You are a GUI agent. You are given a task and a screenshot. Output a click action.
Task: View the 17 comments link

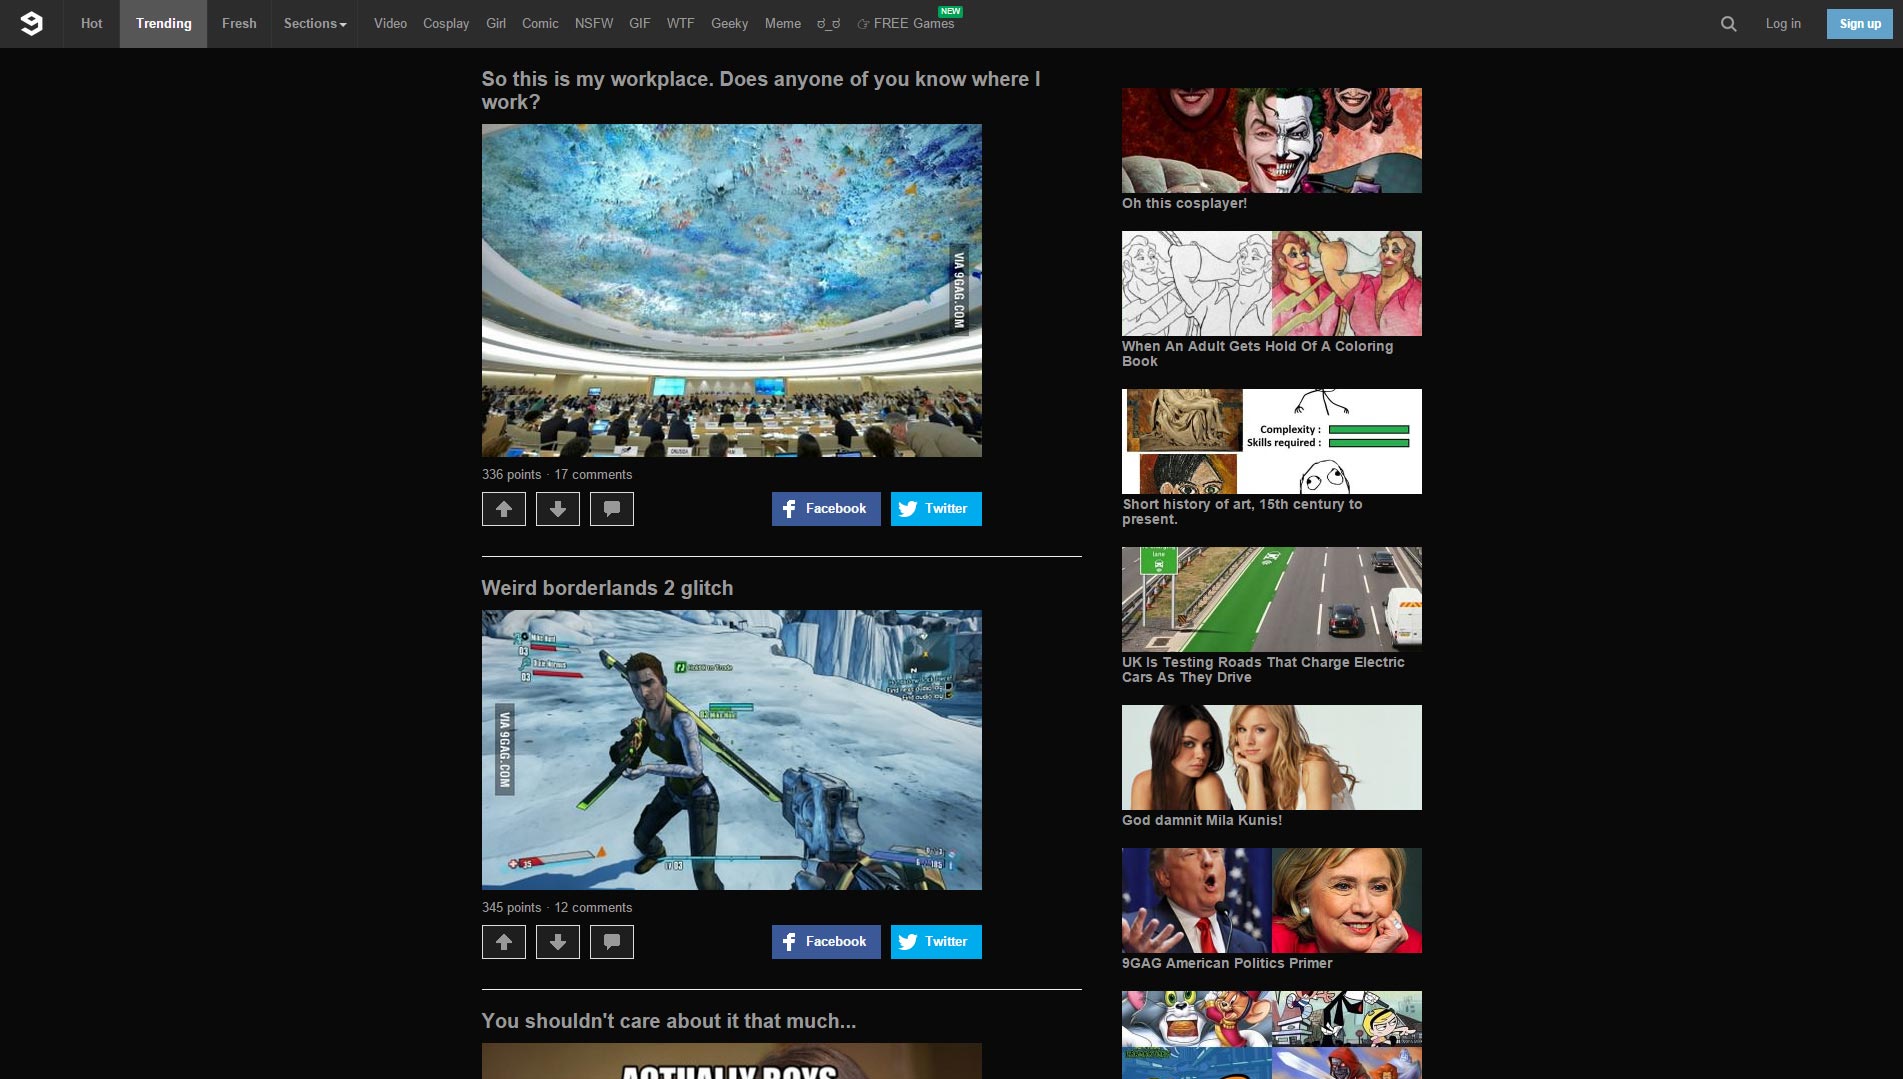593,475
